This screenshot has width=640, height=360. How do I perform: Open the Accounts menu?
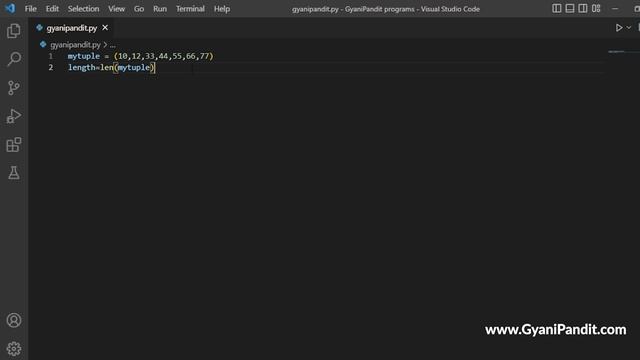(x=13, y=320)
